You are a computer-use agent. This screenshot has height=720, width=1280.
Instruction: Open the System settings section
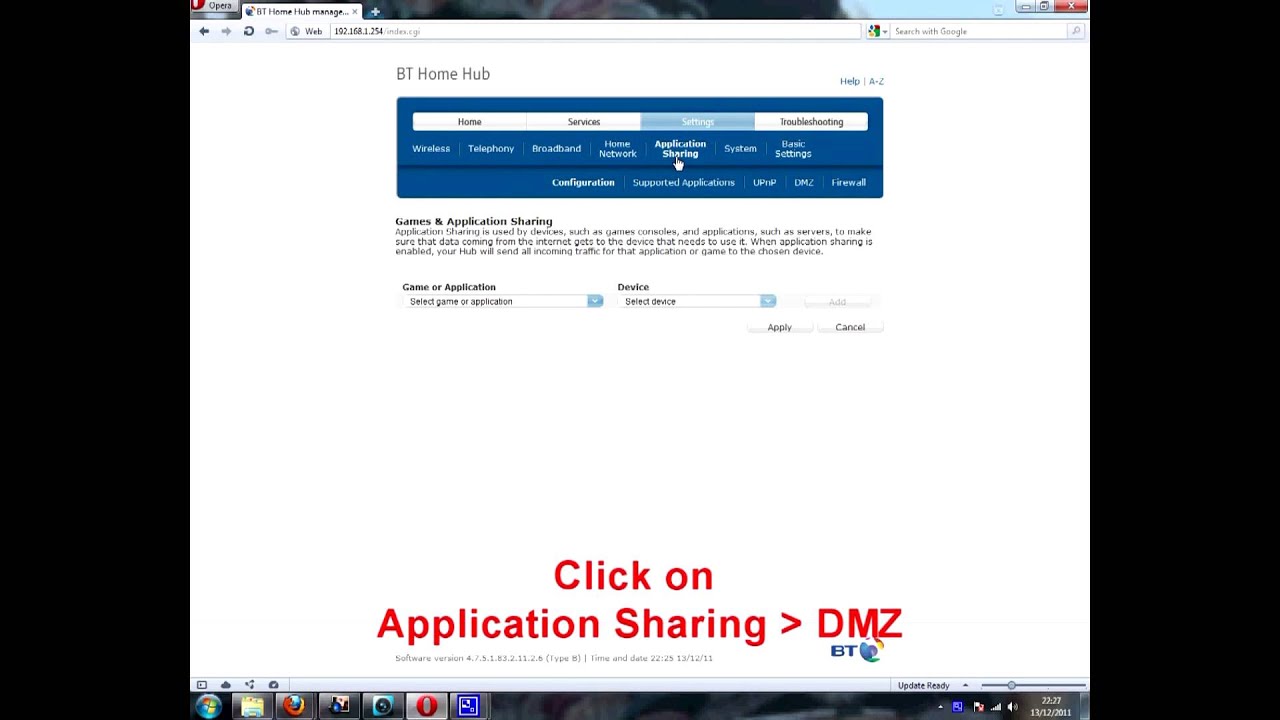click(x=740, y=148)
